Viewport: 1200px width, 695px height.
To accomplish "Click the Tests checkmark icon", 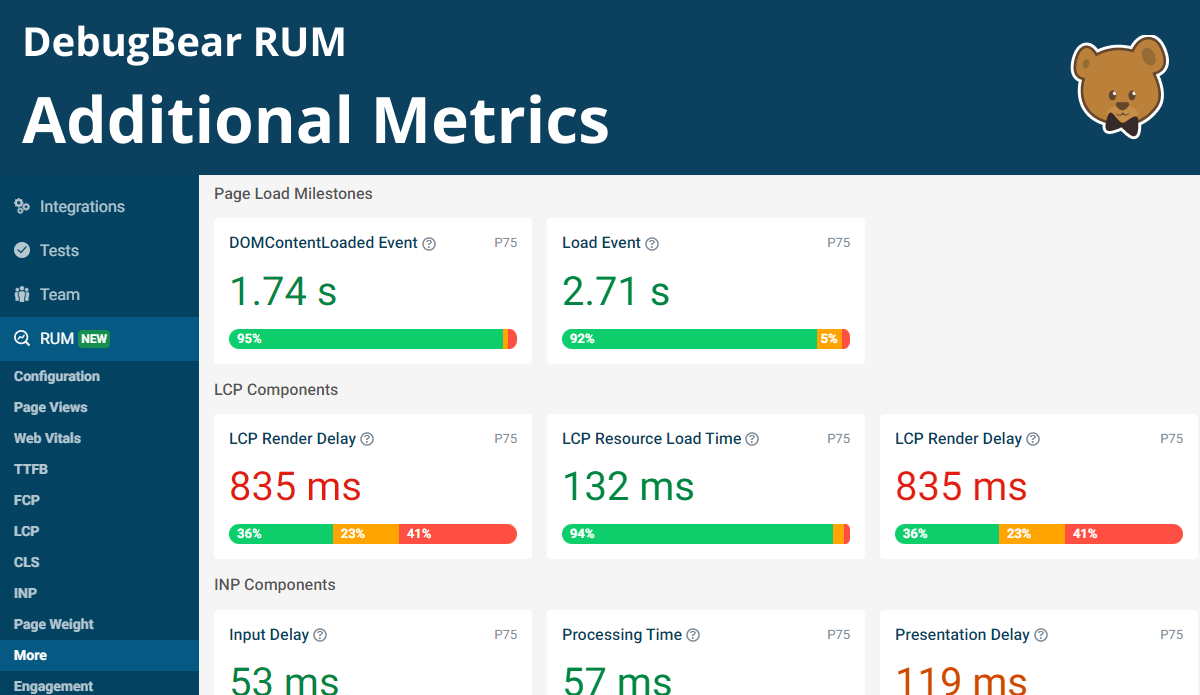I will click(22, 251).
